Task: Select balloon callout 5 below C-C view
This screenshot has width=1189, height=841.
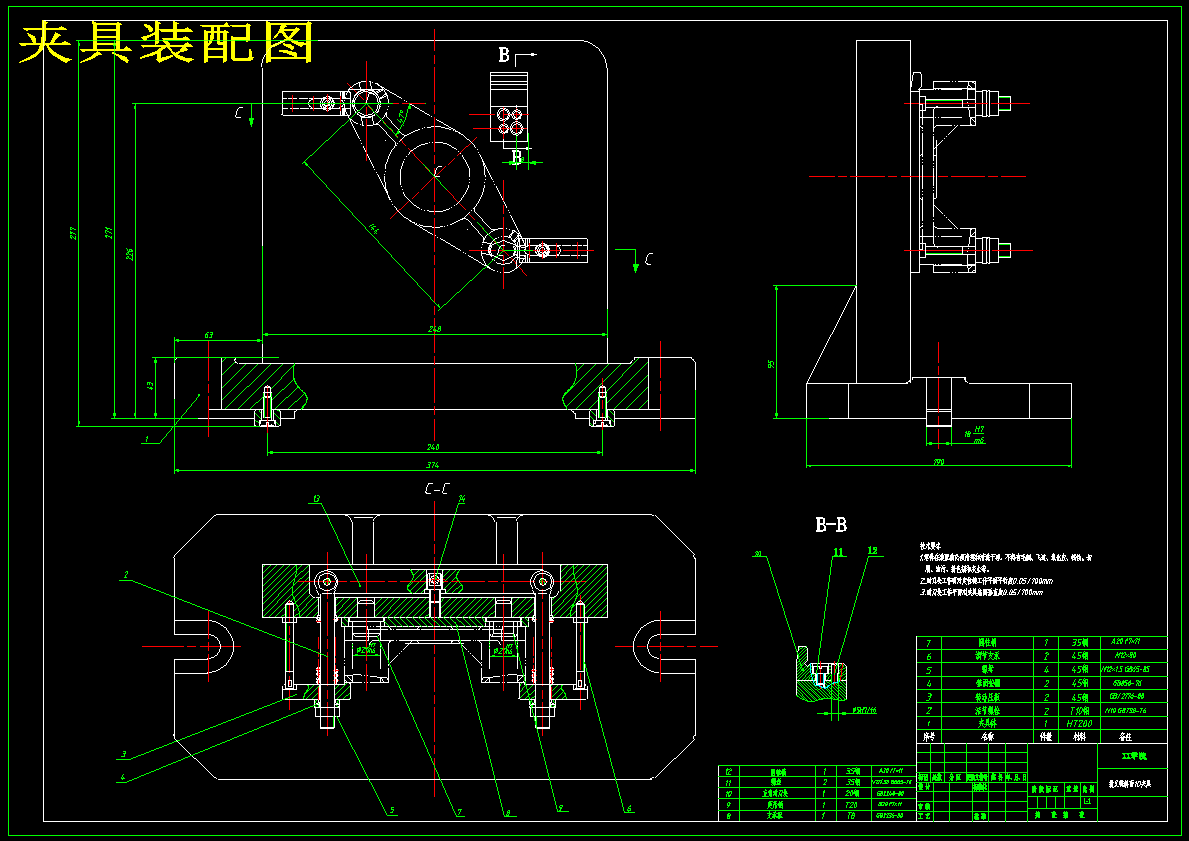Action: coord(392,810)
